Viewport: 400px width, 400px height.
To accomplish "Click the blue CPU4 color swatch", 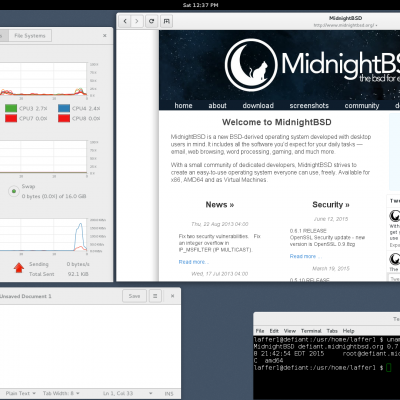I will point(64,108).
